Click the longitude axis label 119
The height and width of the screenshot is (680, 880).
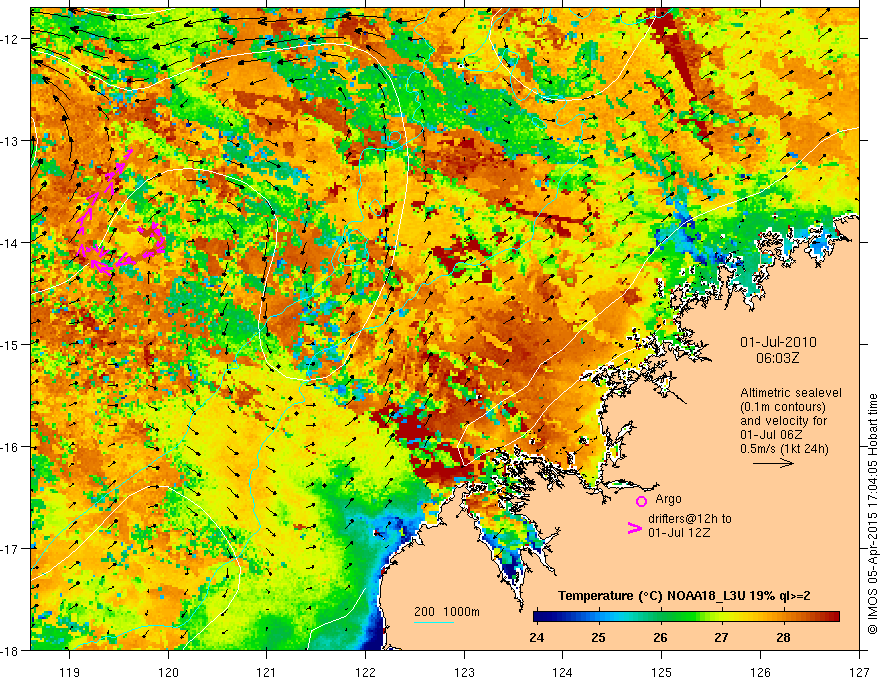[70, 672]
